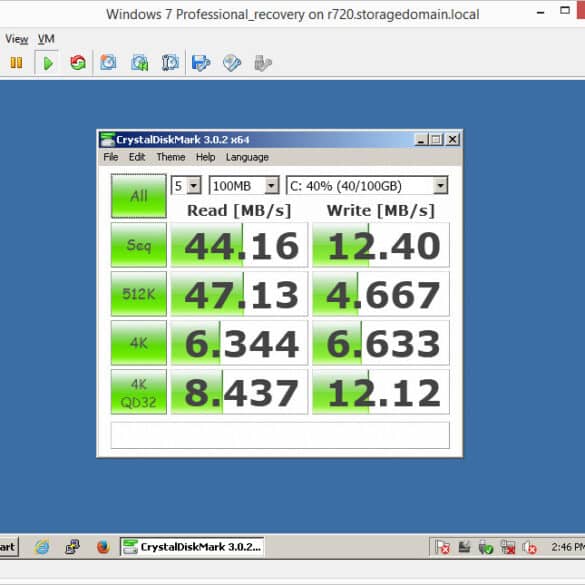Viewport: 585px width, 585px height.
Task: Click the green check device tray icon
Action: (486, 547)
